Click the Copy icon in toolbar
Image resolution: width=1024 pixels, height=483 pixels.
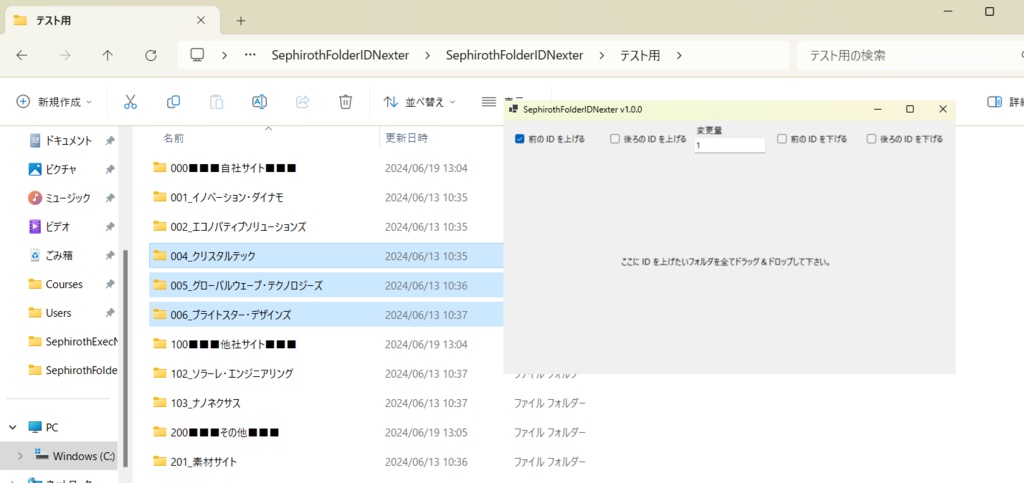173,102
